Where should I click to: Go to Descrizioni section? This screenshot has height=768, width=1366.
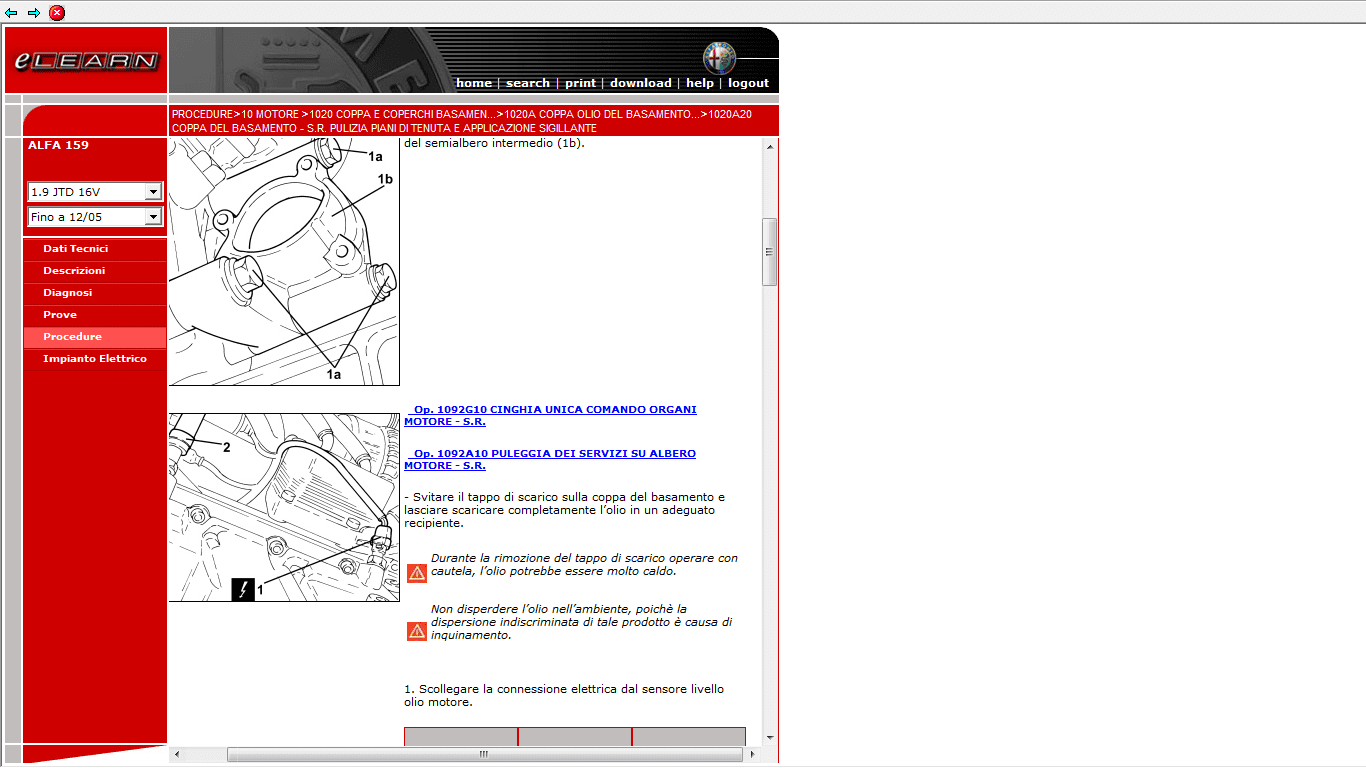(74, 271)
